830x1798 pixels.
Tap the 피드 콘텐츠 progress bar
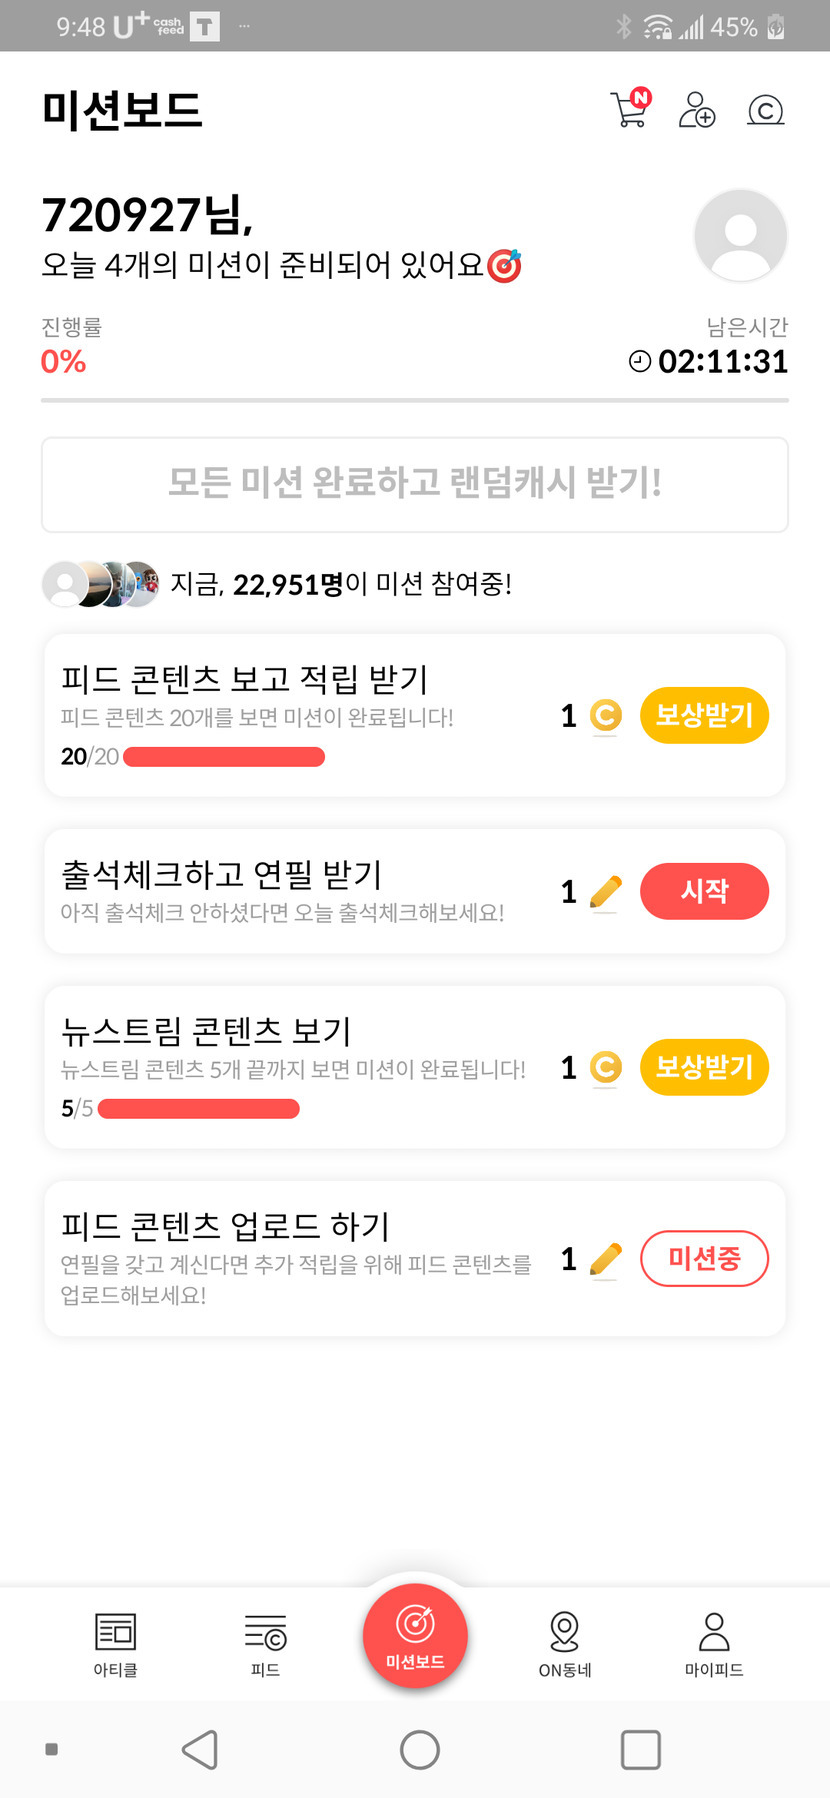(x=224, y=757)
